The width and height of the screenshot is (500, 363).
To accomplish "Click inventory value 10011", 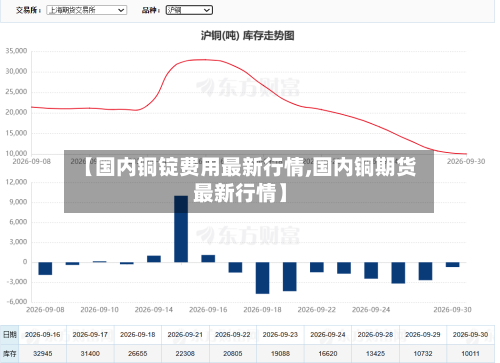I will [470, 354].
